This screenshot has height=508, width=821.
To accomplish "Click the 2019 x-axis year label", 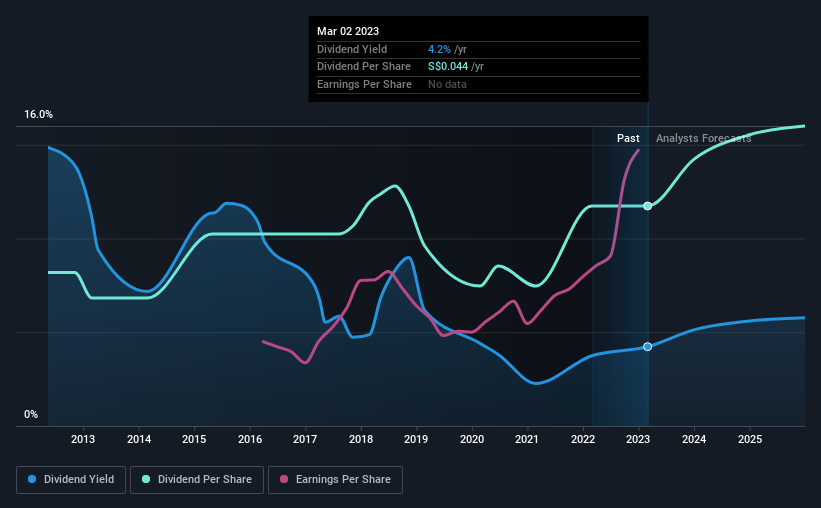I will 416,439.
